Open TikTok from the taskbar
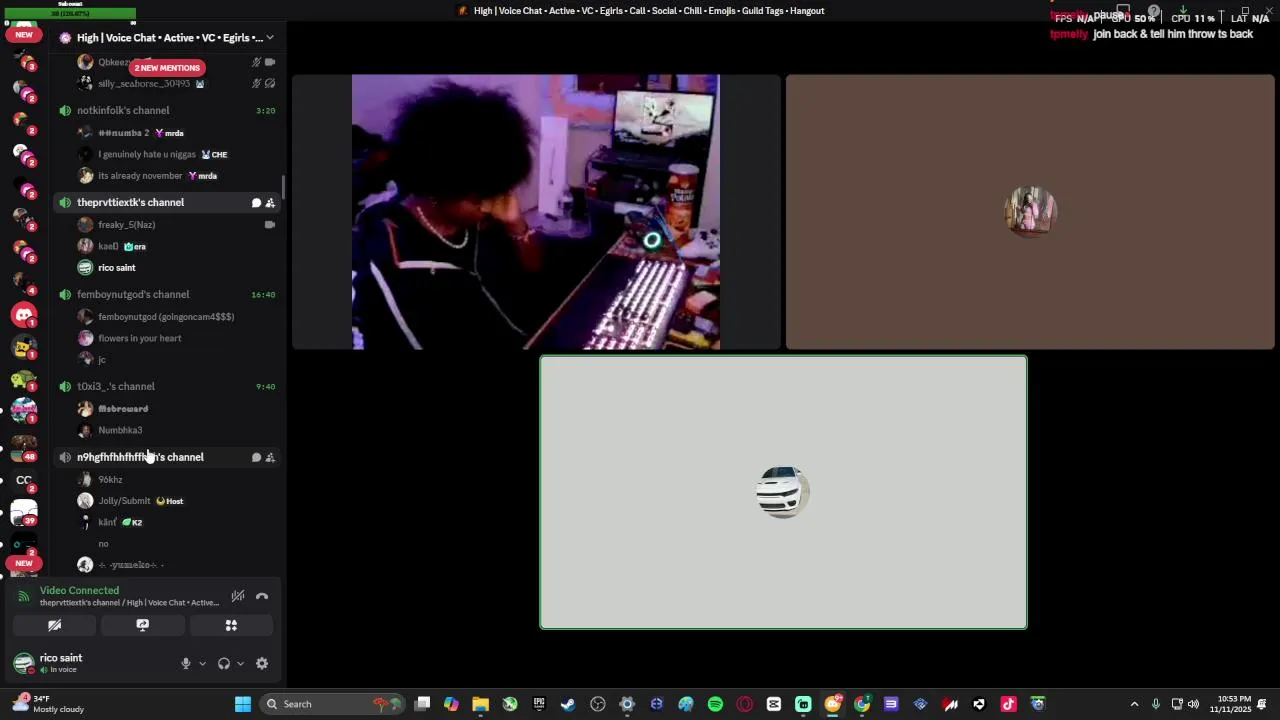1280x720 pixels. tap(1008, 704)
